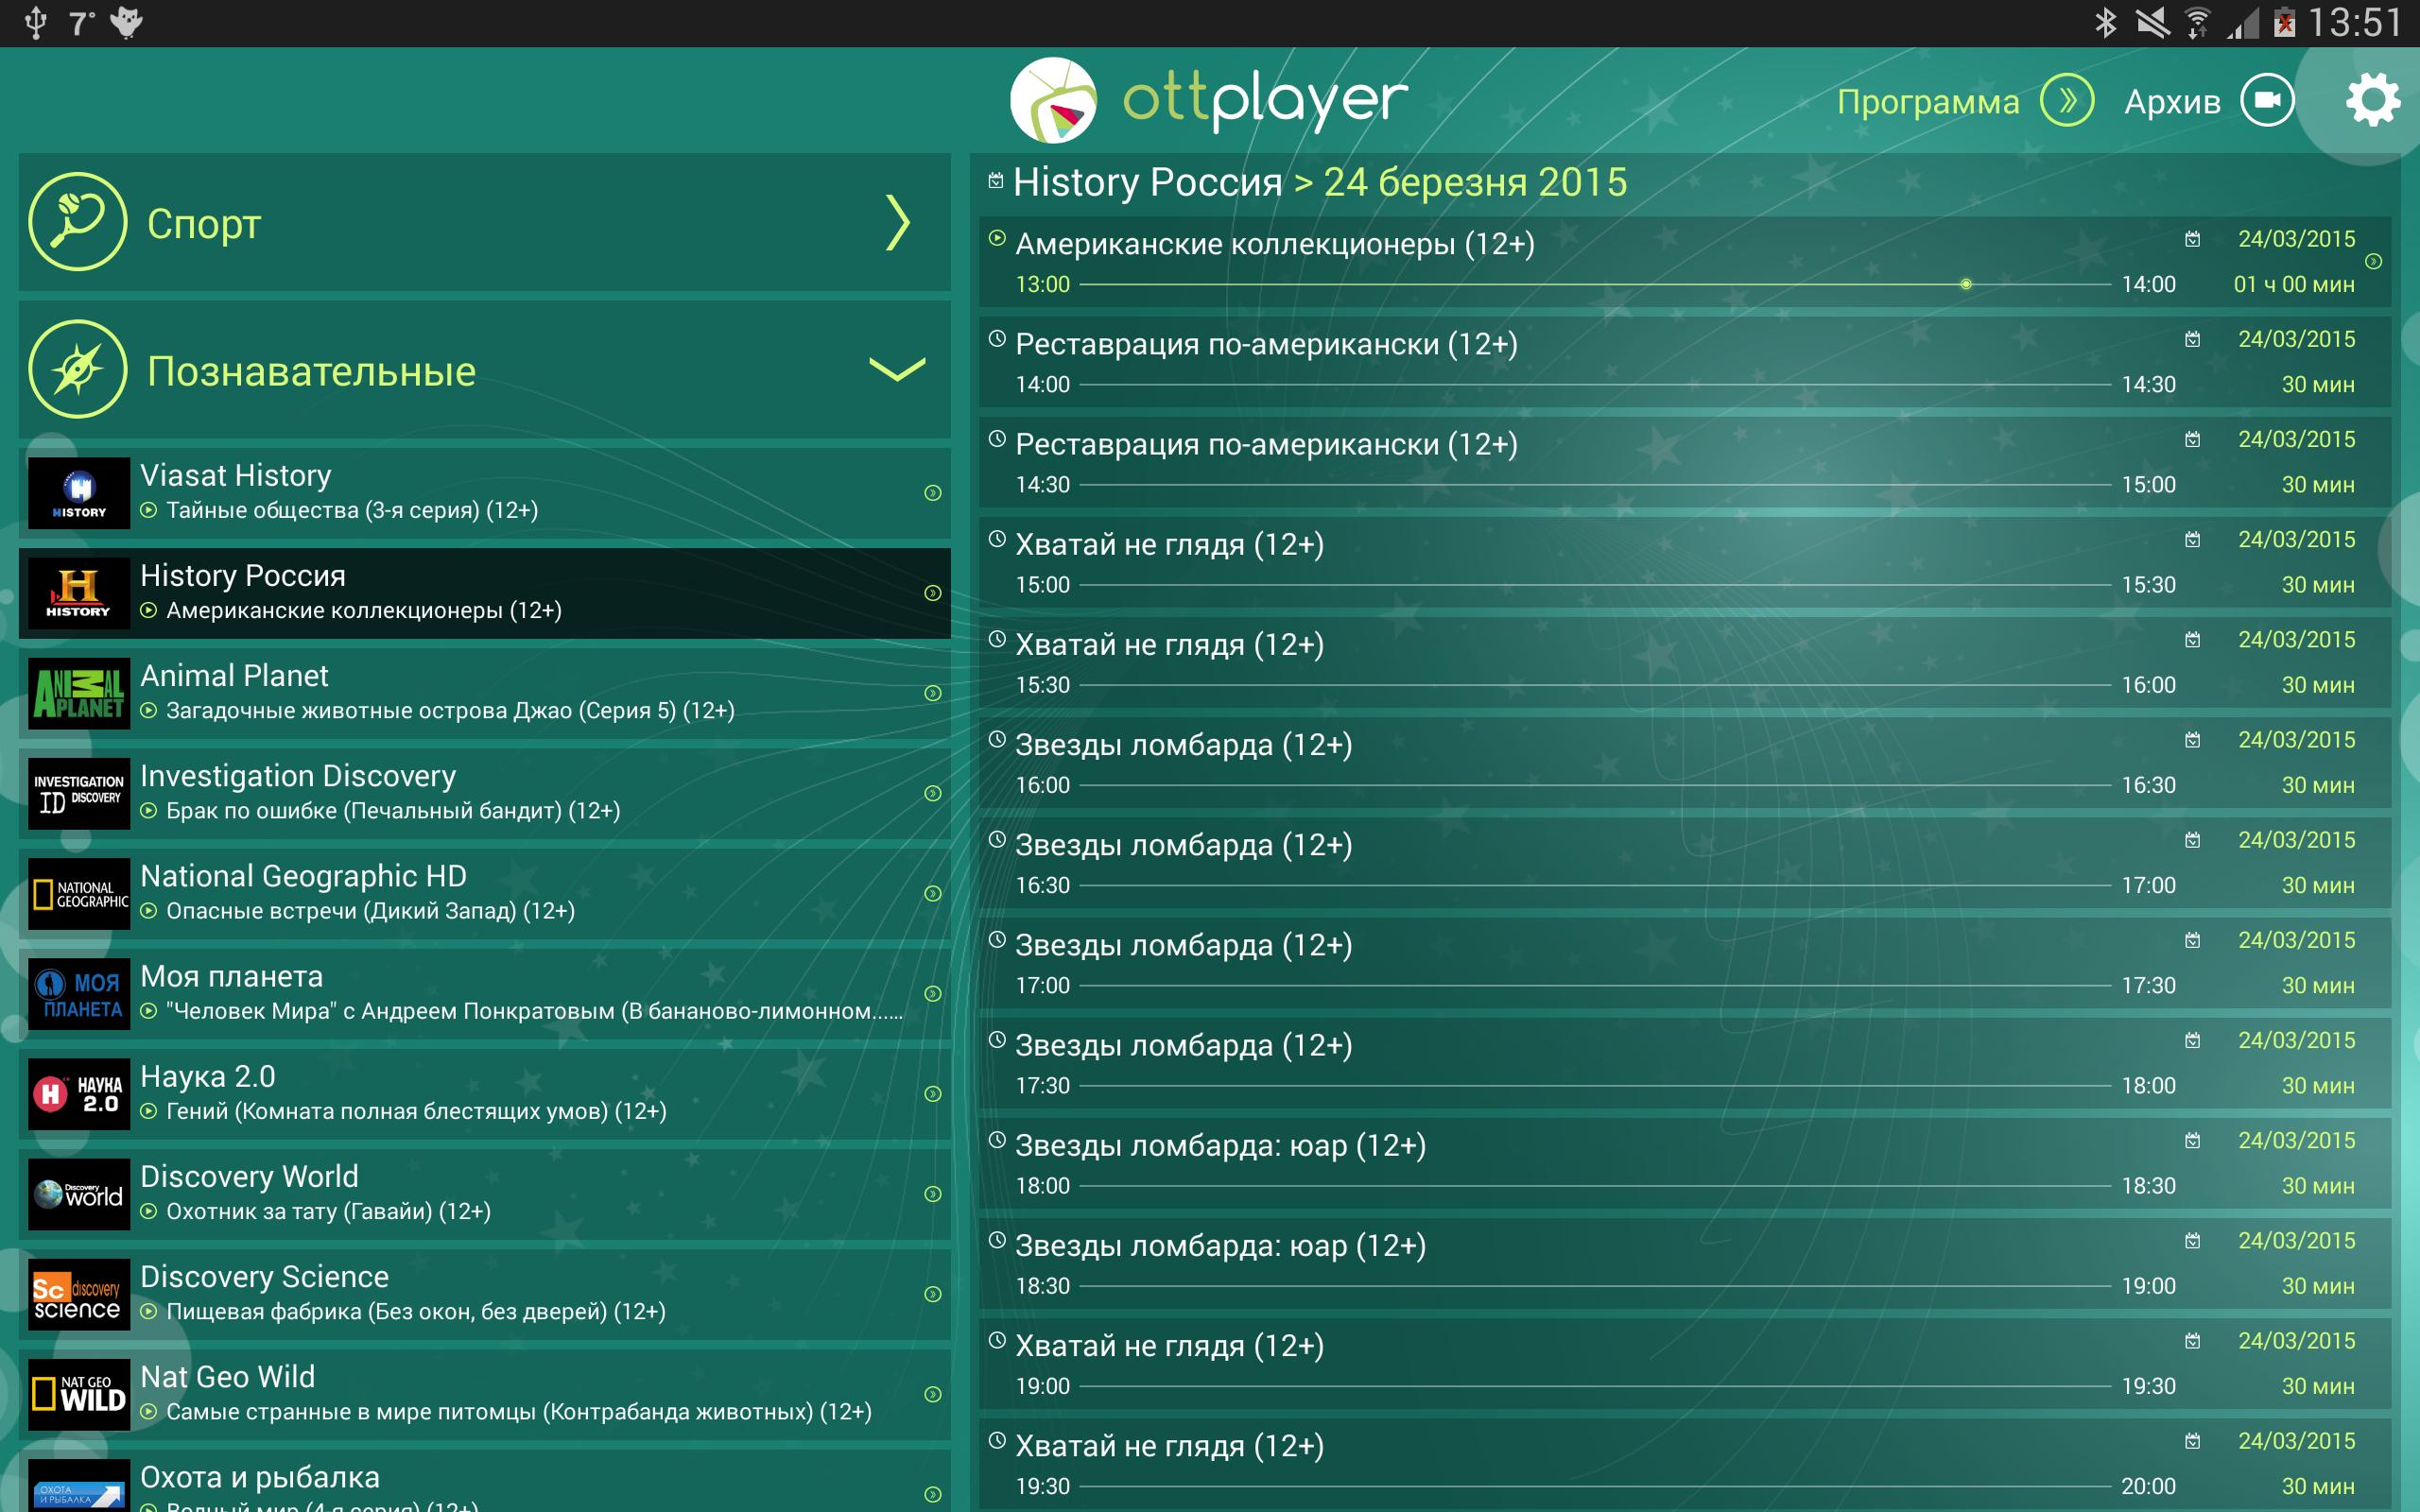Select Звезды ломбарда: юар at 18:30
Screen dimensions: 2420x1512
click(x=1684, y=1263)
